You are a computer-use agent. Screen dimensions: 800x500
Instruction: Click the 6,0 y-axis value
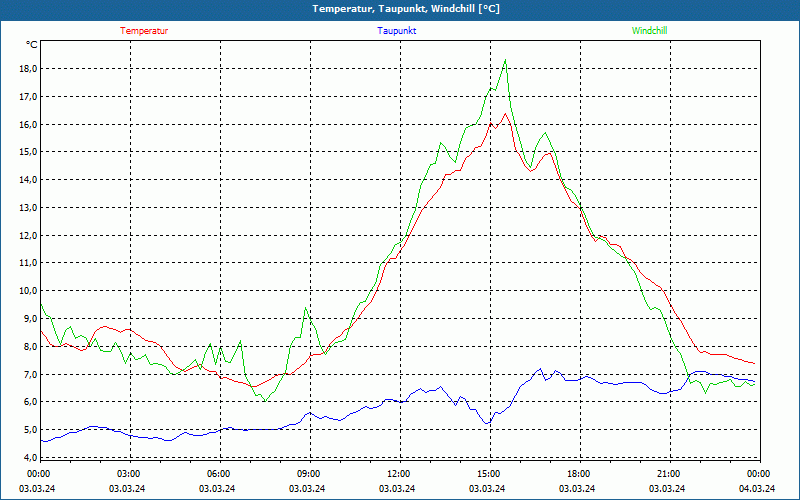[x=30, y=402]
